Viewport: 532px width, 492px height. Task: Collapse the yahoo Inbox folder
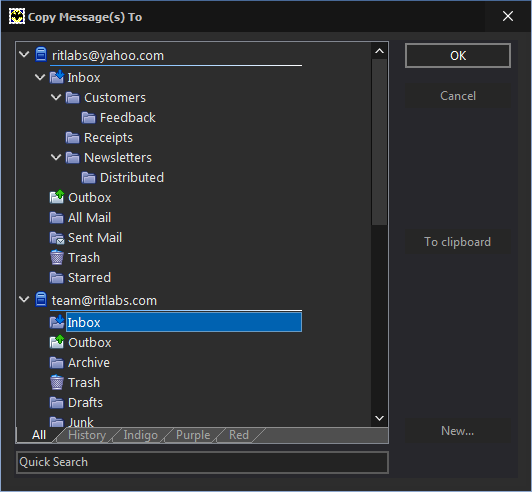coord(40,77)
